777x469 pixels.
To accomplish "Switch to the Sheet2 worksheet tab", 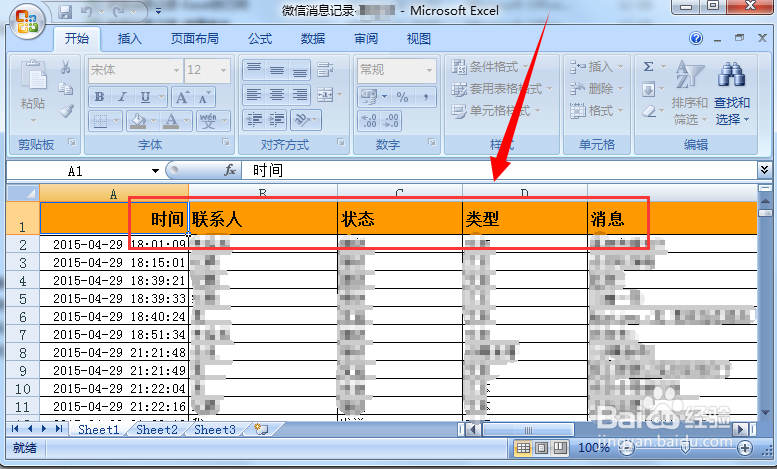I will (x=157, y=429).
